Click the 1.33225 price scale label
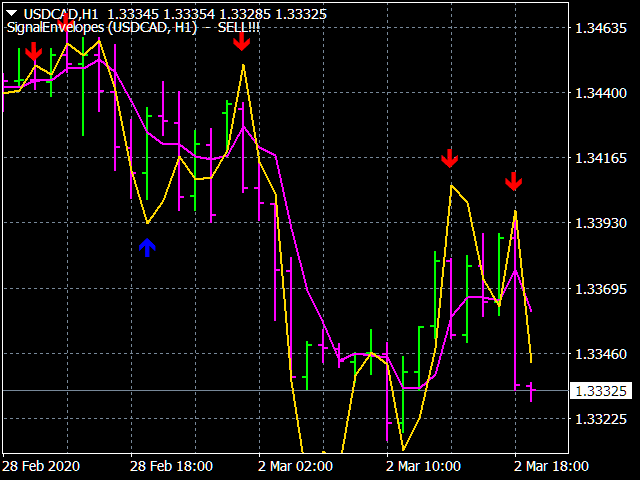The height and width of the screenshot is (480, 640). [601, 419]
